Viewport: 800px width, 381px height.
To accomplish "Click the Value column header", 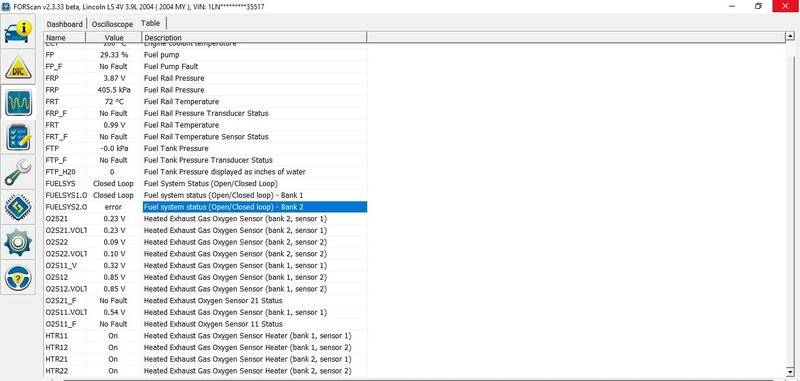I will click(x=114, y=38).
